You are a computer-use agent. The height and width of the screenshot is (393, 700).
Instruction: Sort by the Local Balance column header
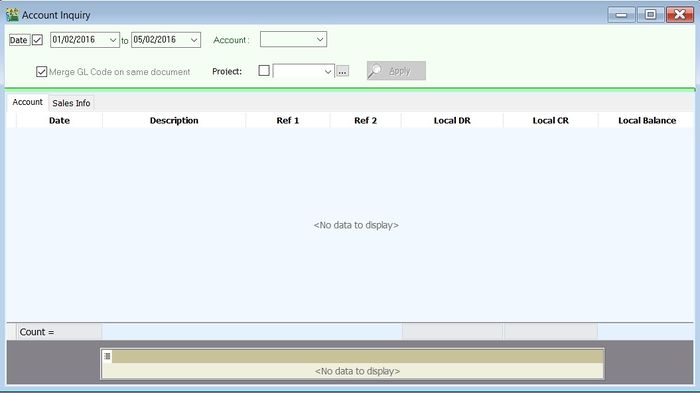point(646,120)
